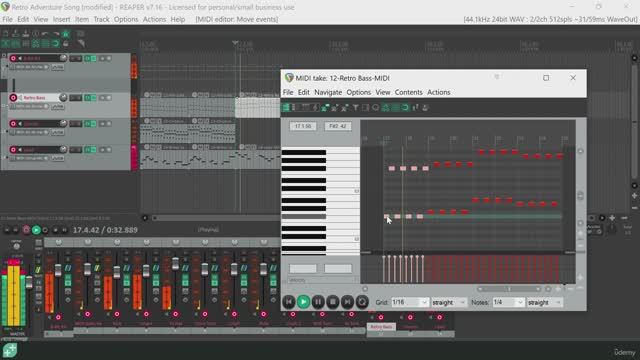Open the Retro Bass track input dropdown

tap(29, 107)
